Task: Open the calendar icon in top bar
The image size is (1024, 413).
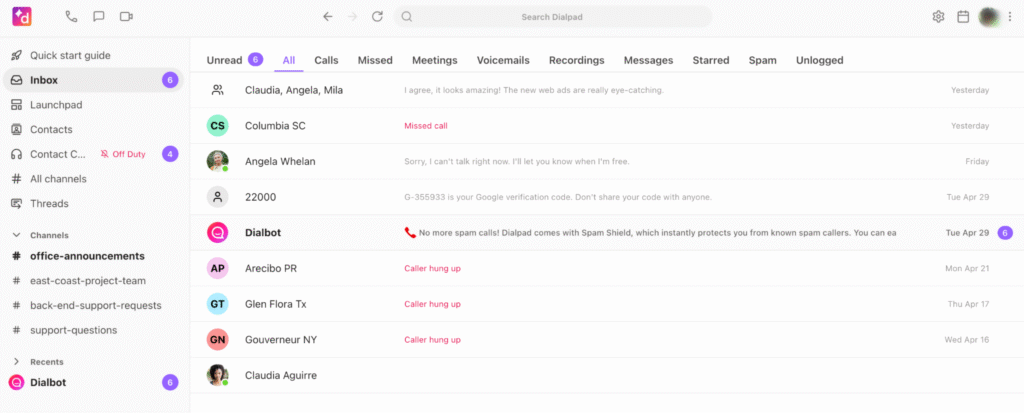Action: click(x=963, y=17)
